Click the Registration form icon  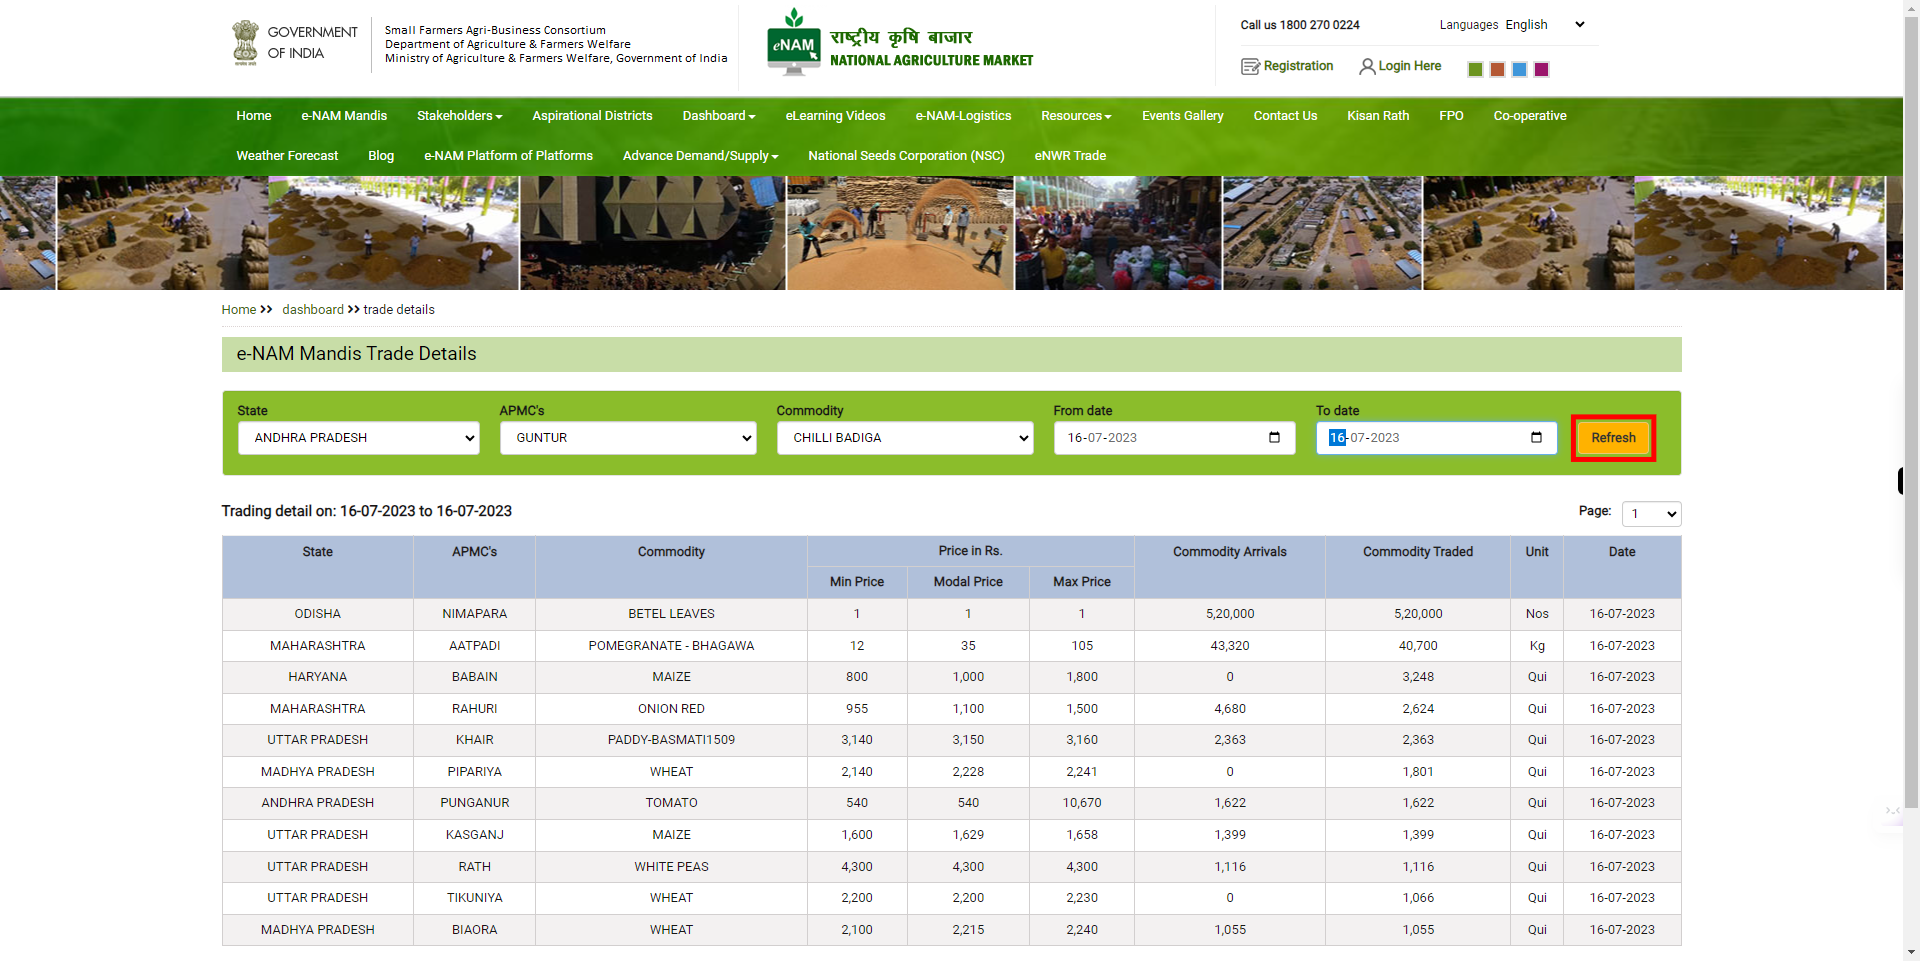pyautogui.click(x=1250, y=66)
